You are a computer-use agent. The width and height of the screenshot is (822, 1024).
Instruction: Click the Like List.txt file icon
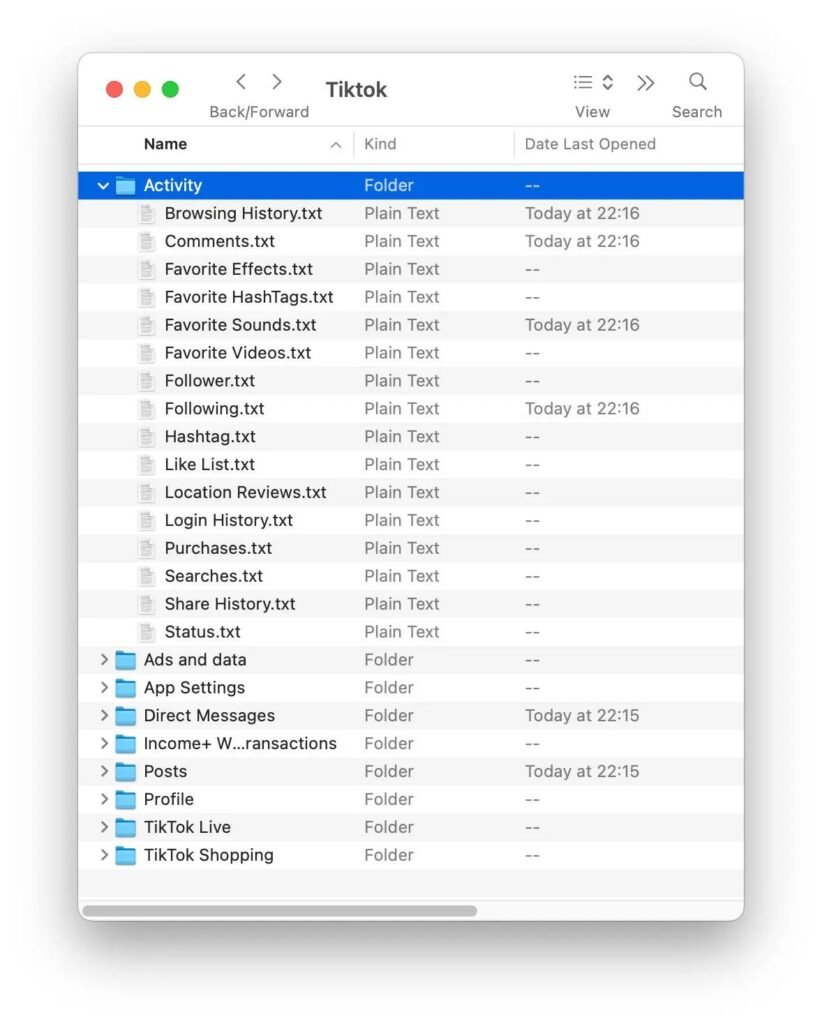147,464
